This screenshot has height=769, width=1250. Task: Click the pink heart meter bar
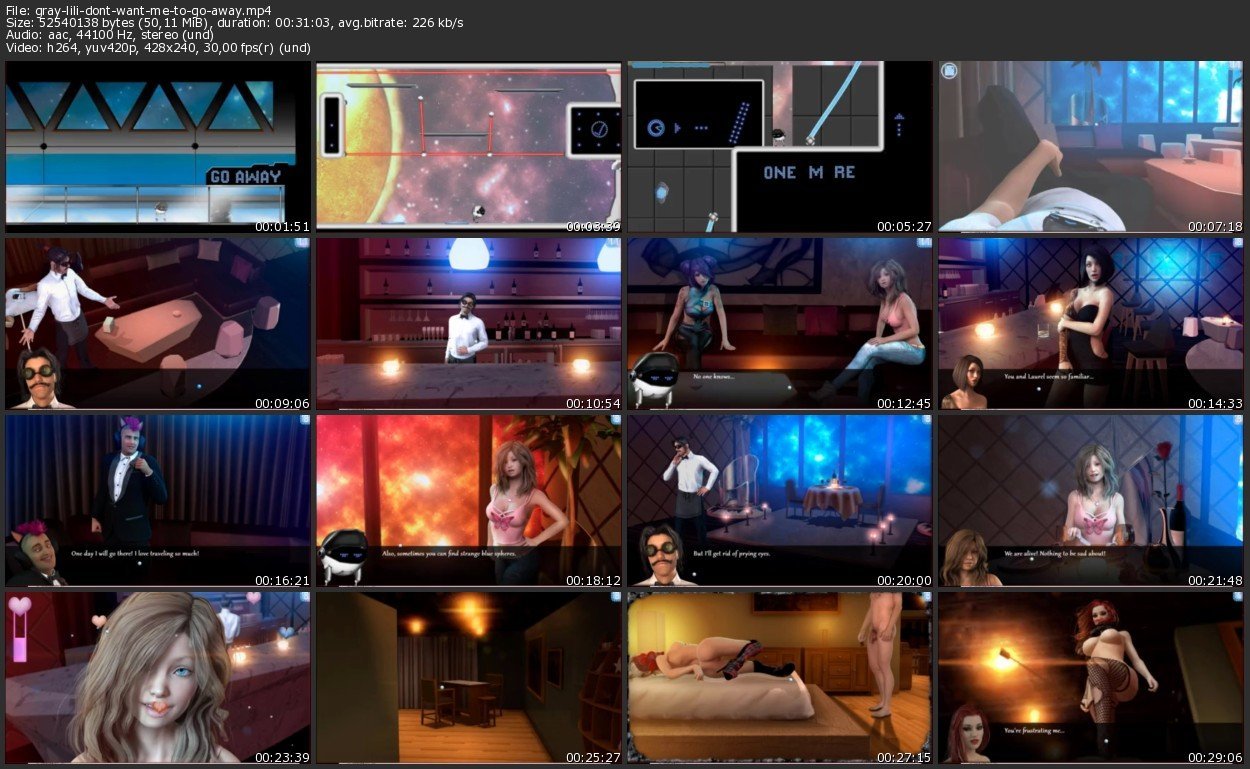20,631
